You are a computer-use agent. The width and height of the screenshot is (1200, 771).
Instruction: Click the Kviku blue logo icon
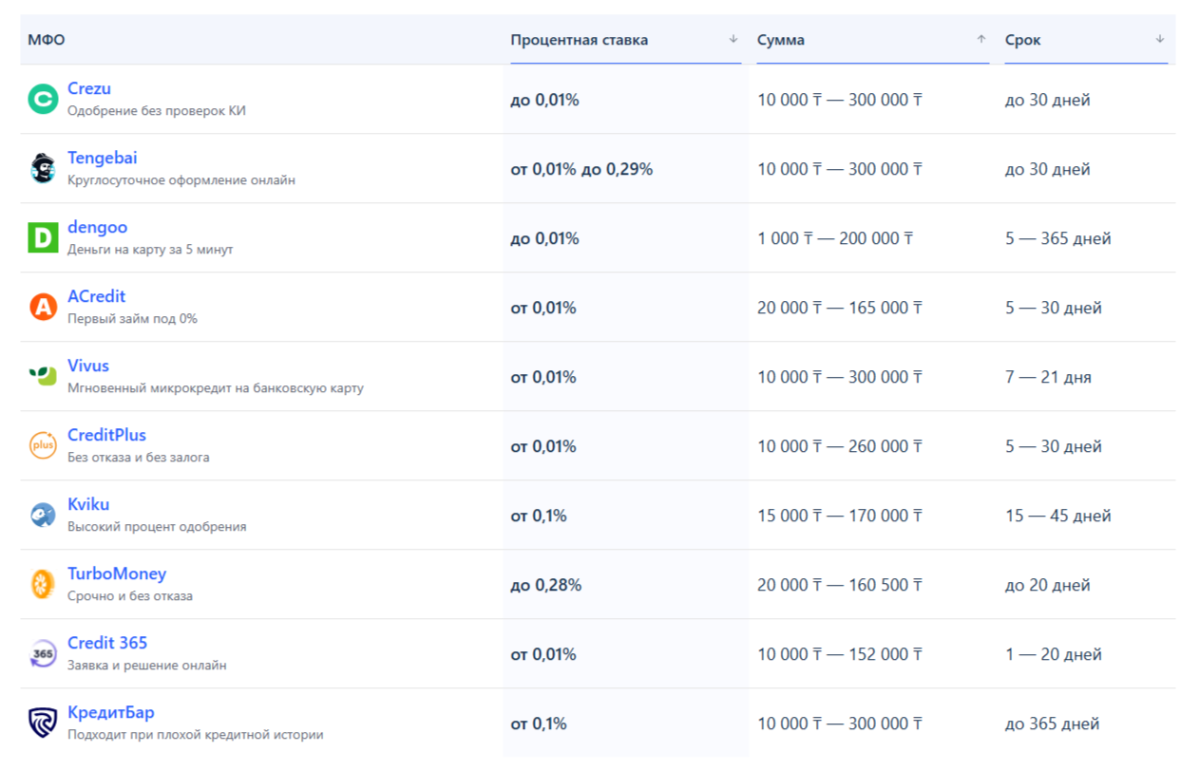(43, 515)
